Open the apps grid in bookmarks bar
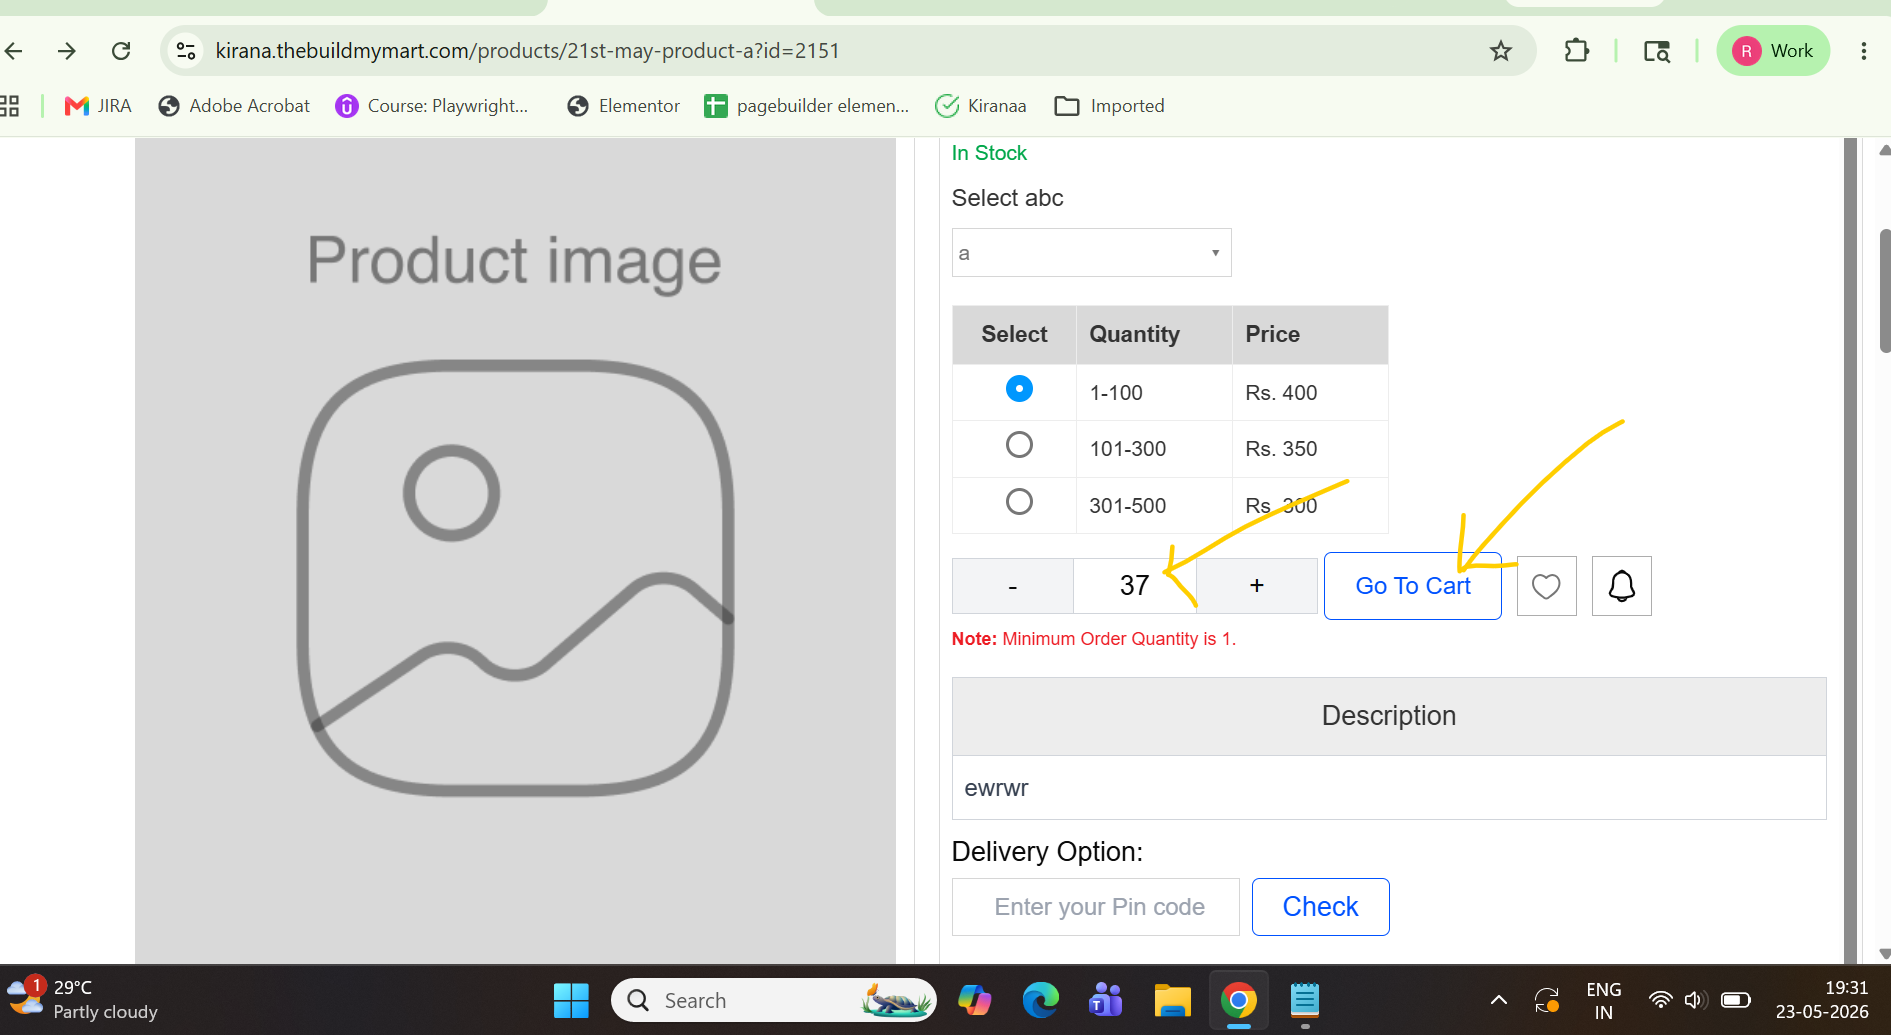Viewport: 1891px width, 1035px height. (x=10, y=106)
